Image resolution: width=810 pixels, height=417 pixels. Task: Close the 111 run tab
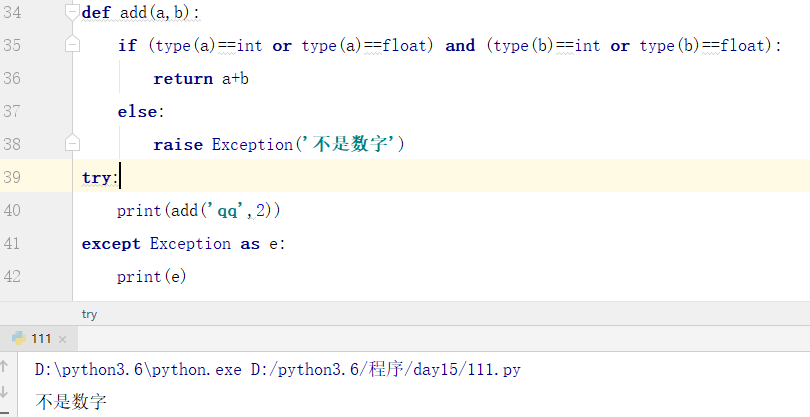tap(62, 339)
